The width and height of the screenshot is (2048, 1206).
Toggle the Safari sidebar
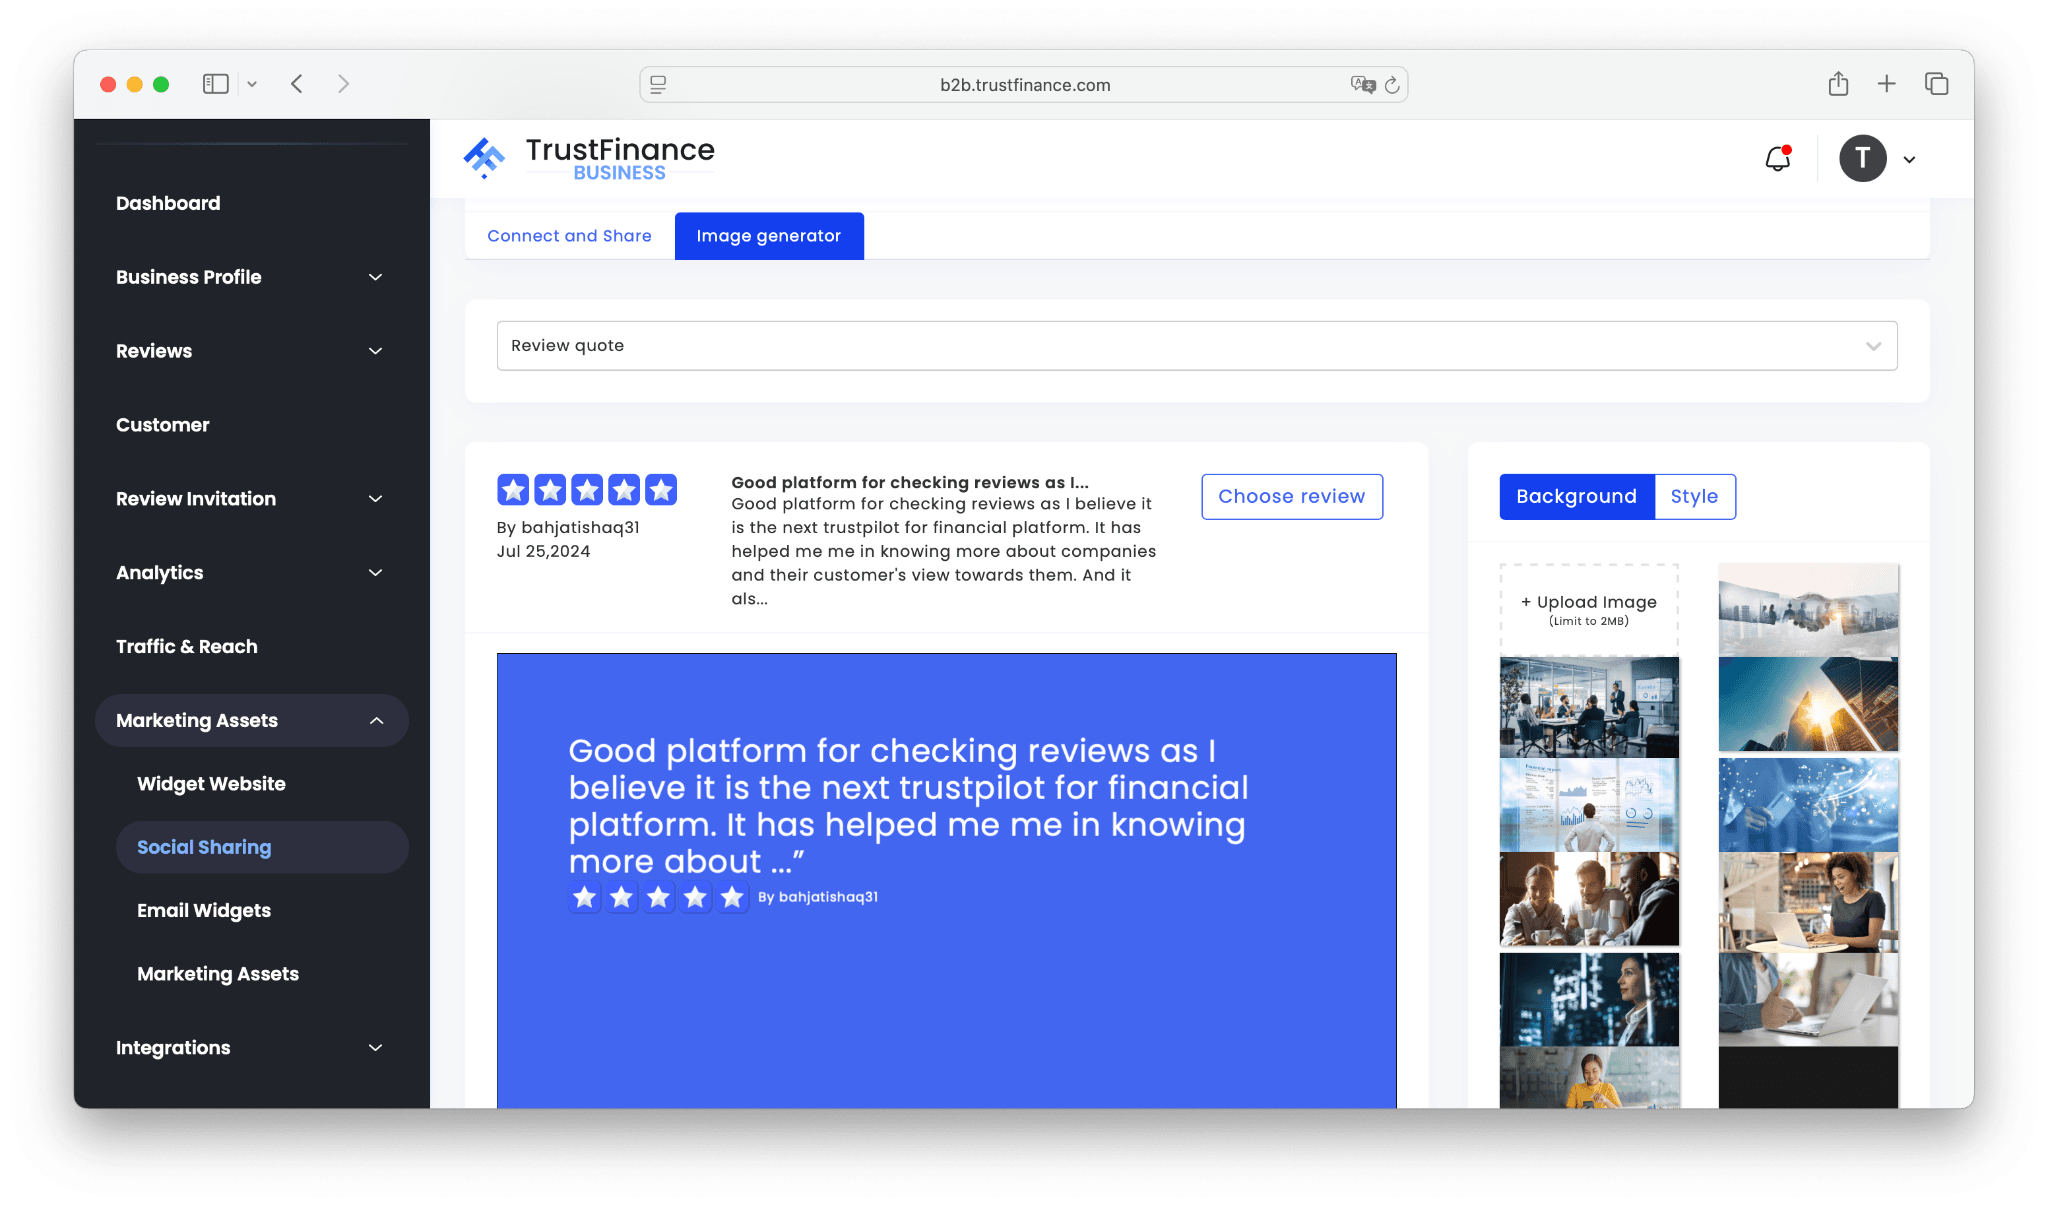(x=215, y=84)
